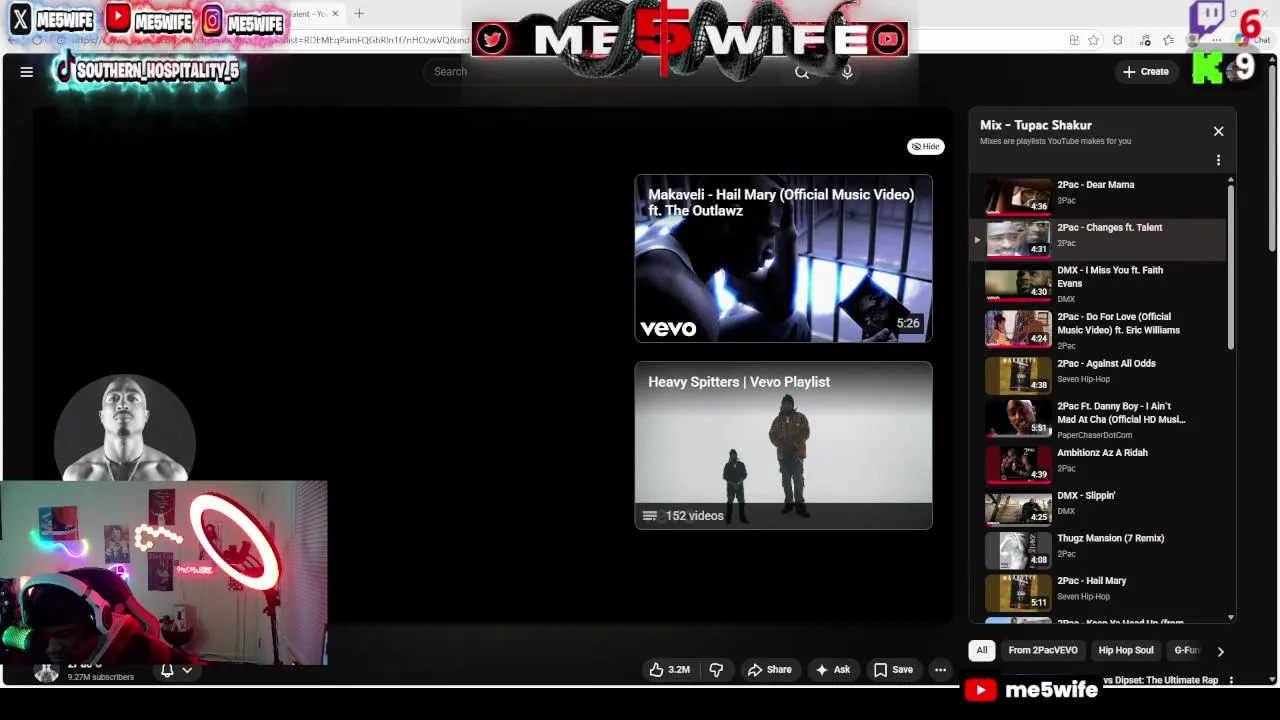1280x720 pixels.
Task: Play Thugz Mansion (7 Remix)
Action: [1098, 549]
